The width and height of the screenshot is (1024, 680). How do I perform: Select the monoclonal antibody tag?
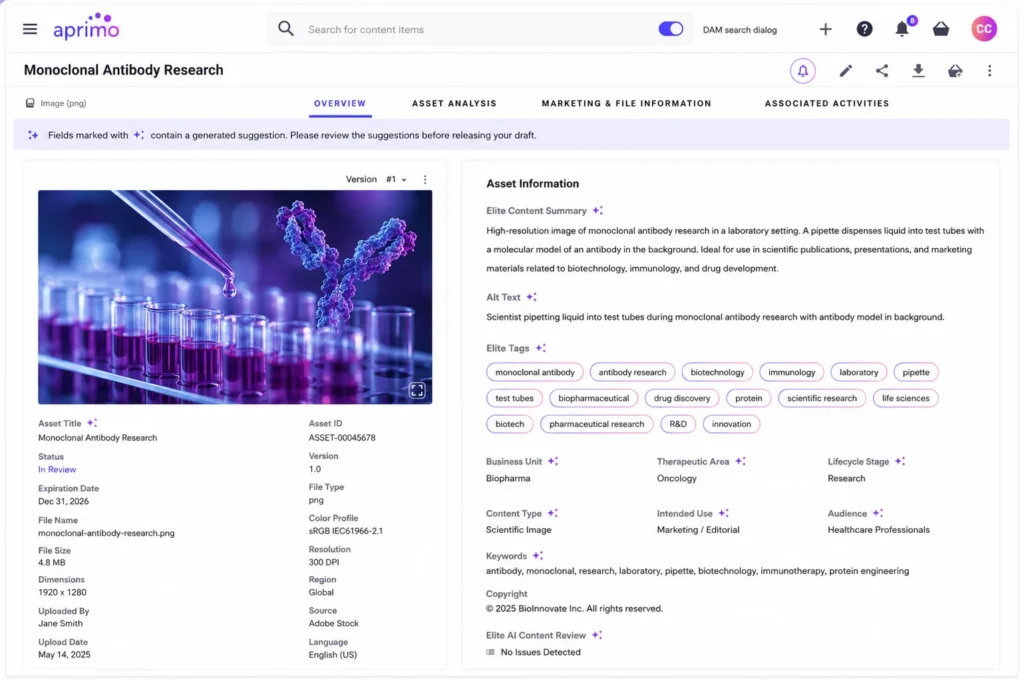pos(535,372)
